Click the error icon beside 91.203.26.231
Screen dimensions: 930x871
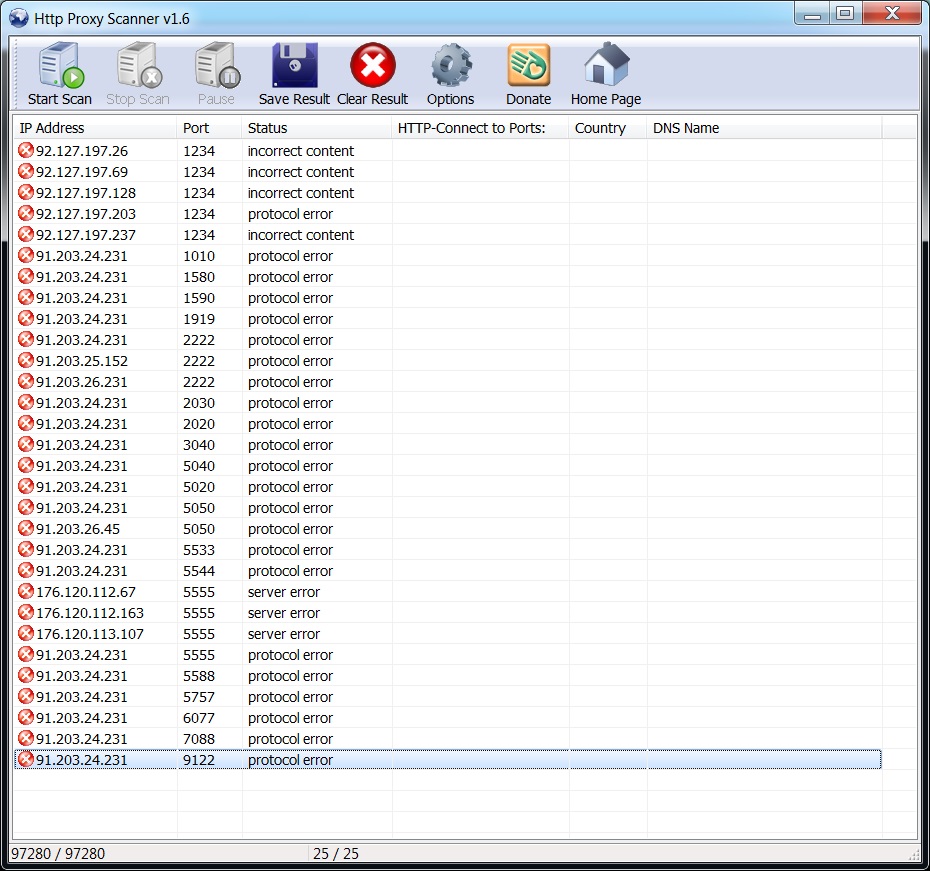[26, 382]
